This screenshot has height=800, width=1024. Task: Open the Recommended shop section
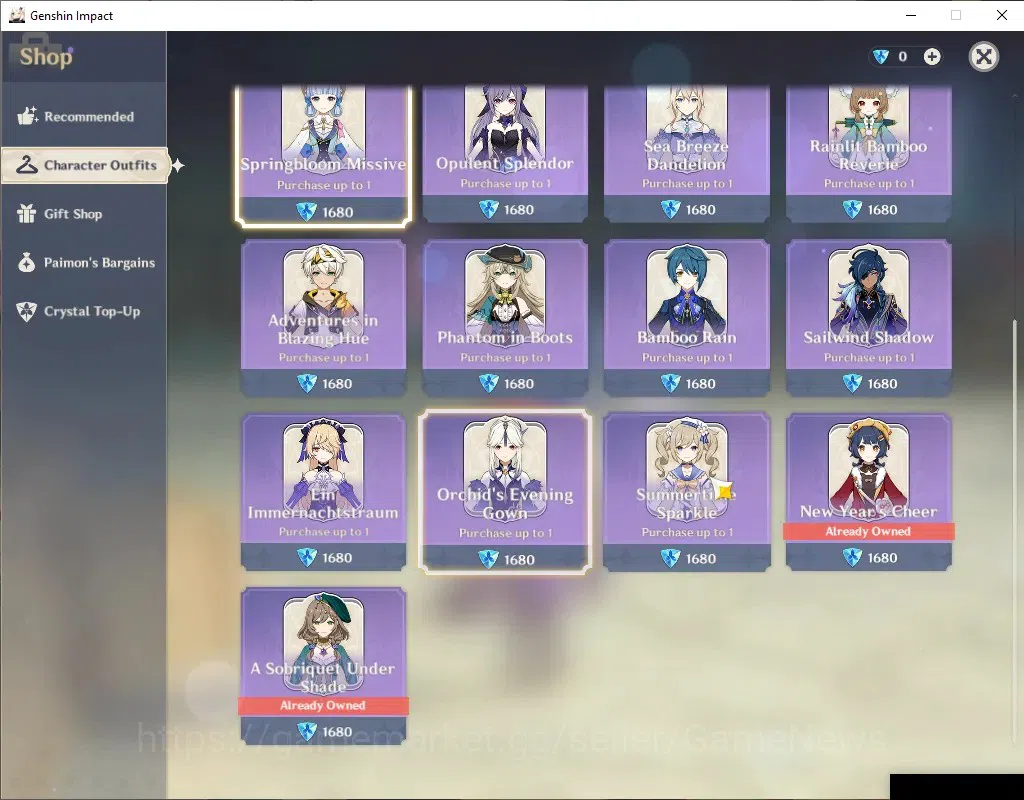[84, 117]
